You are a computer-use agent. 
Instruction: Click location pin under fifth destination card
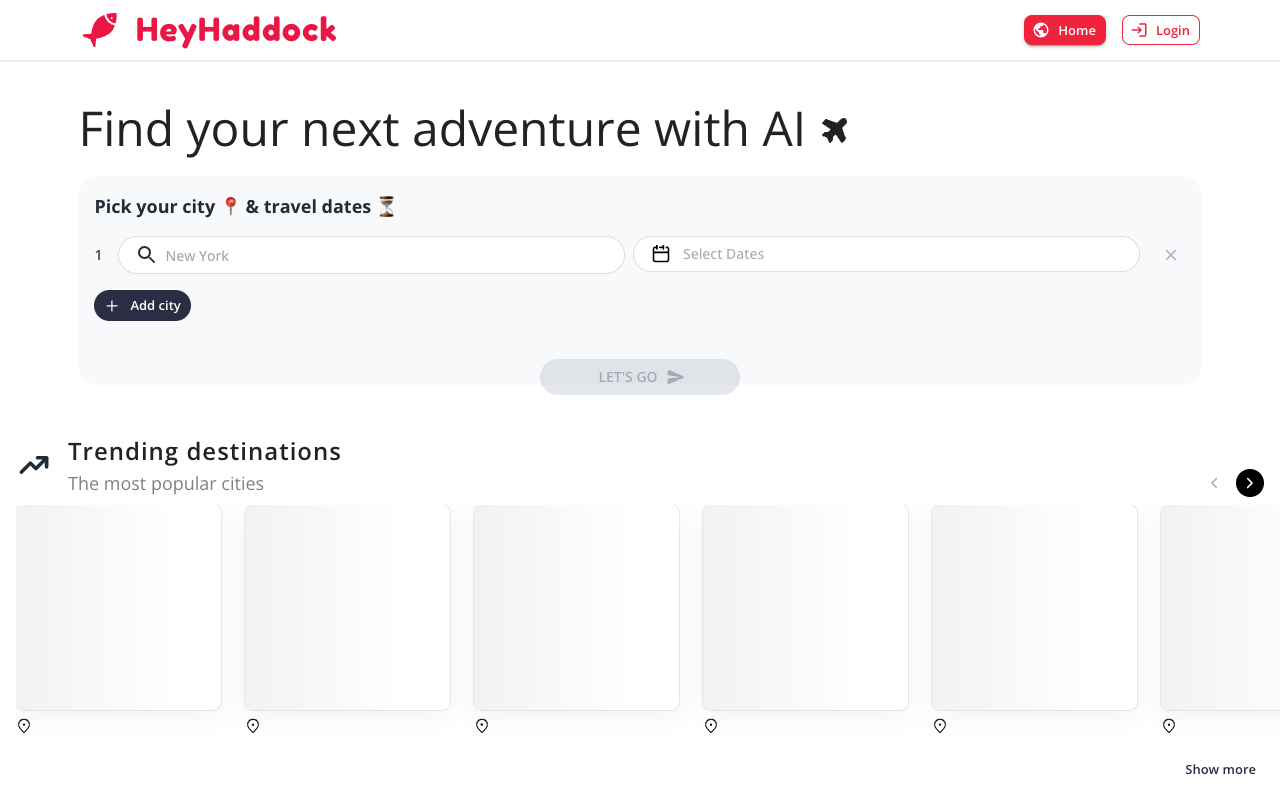tap(940, 726)
